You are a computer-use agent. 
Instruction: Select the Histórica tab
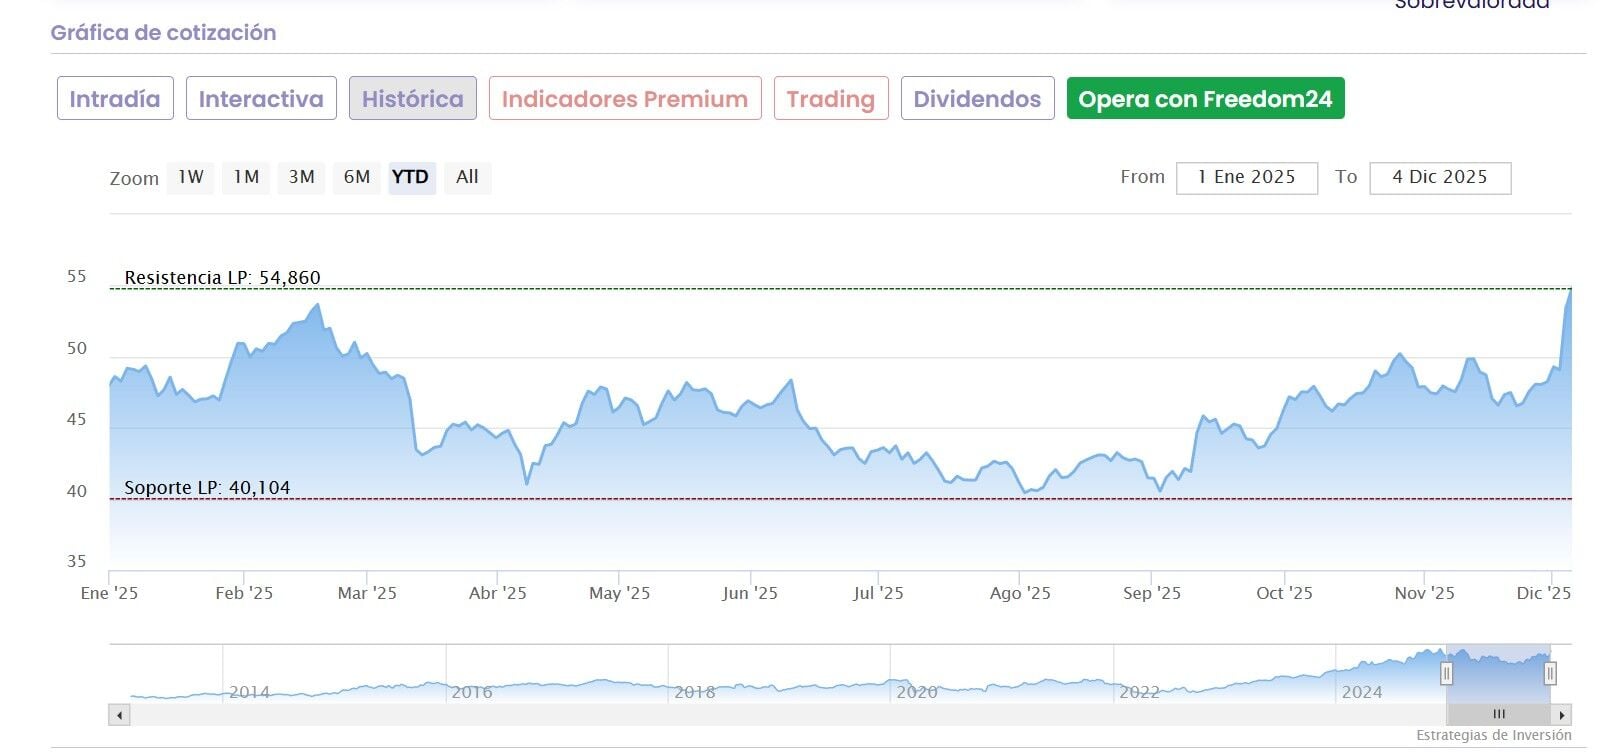(412, 99)
